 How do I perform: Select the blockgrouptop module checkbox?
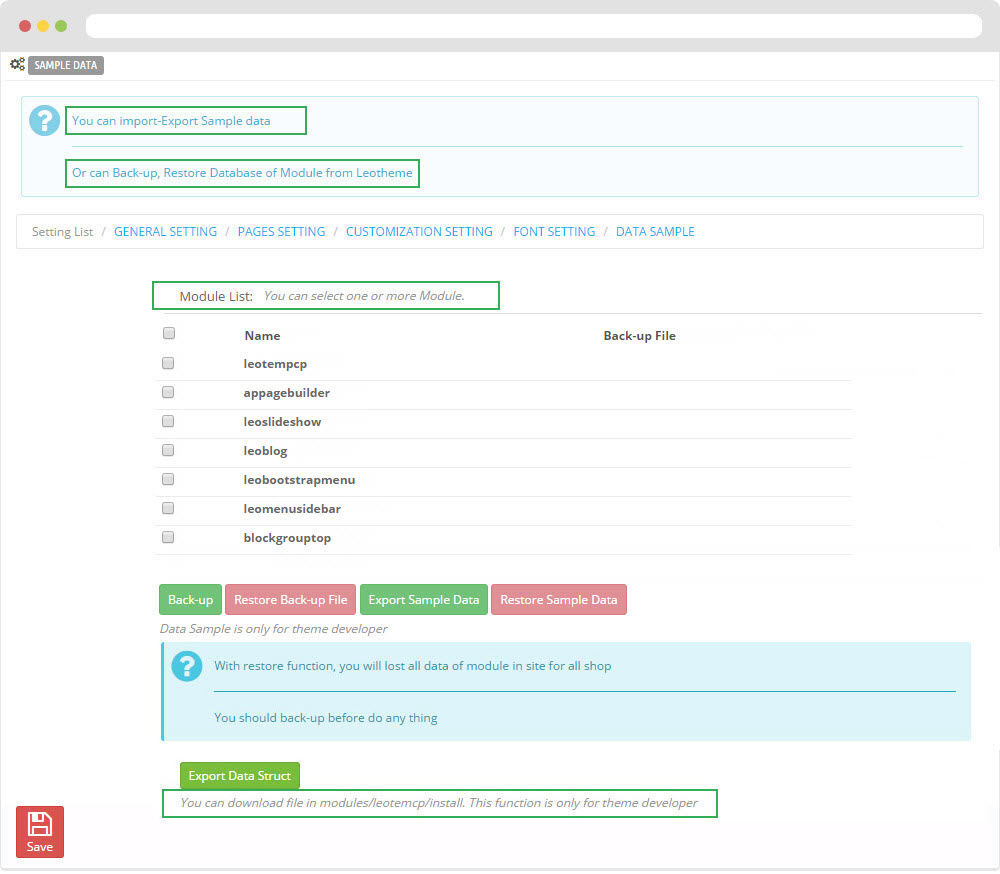168,537
